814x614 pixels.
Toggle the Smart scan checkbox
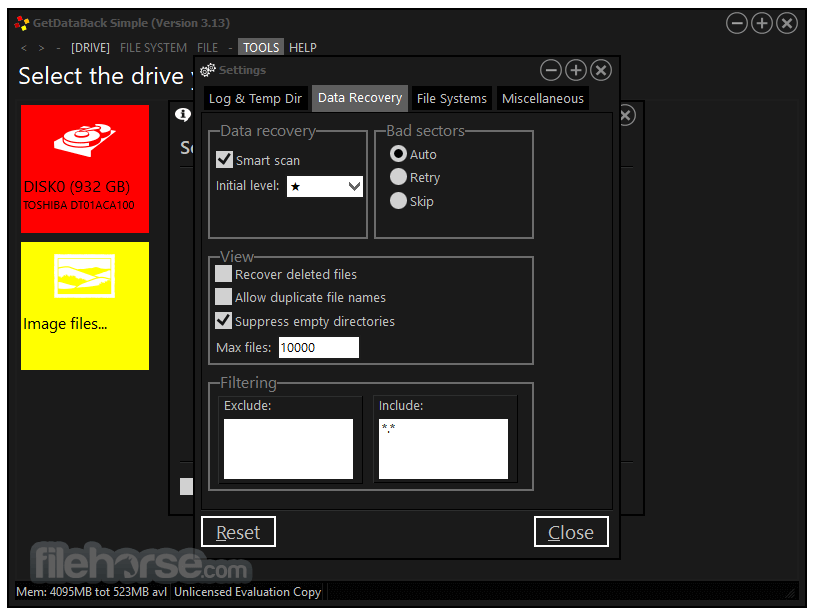[x=224, y=159]
